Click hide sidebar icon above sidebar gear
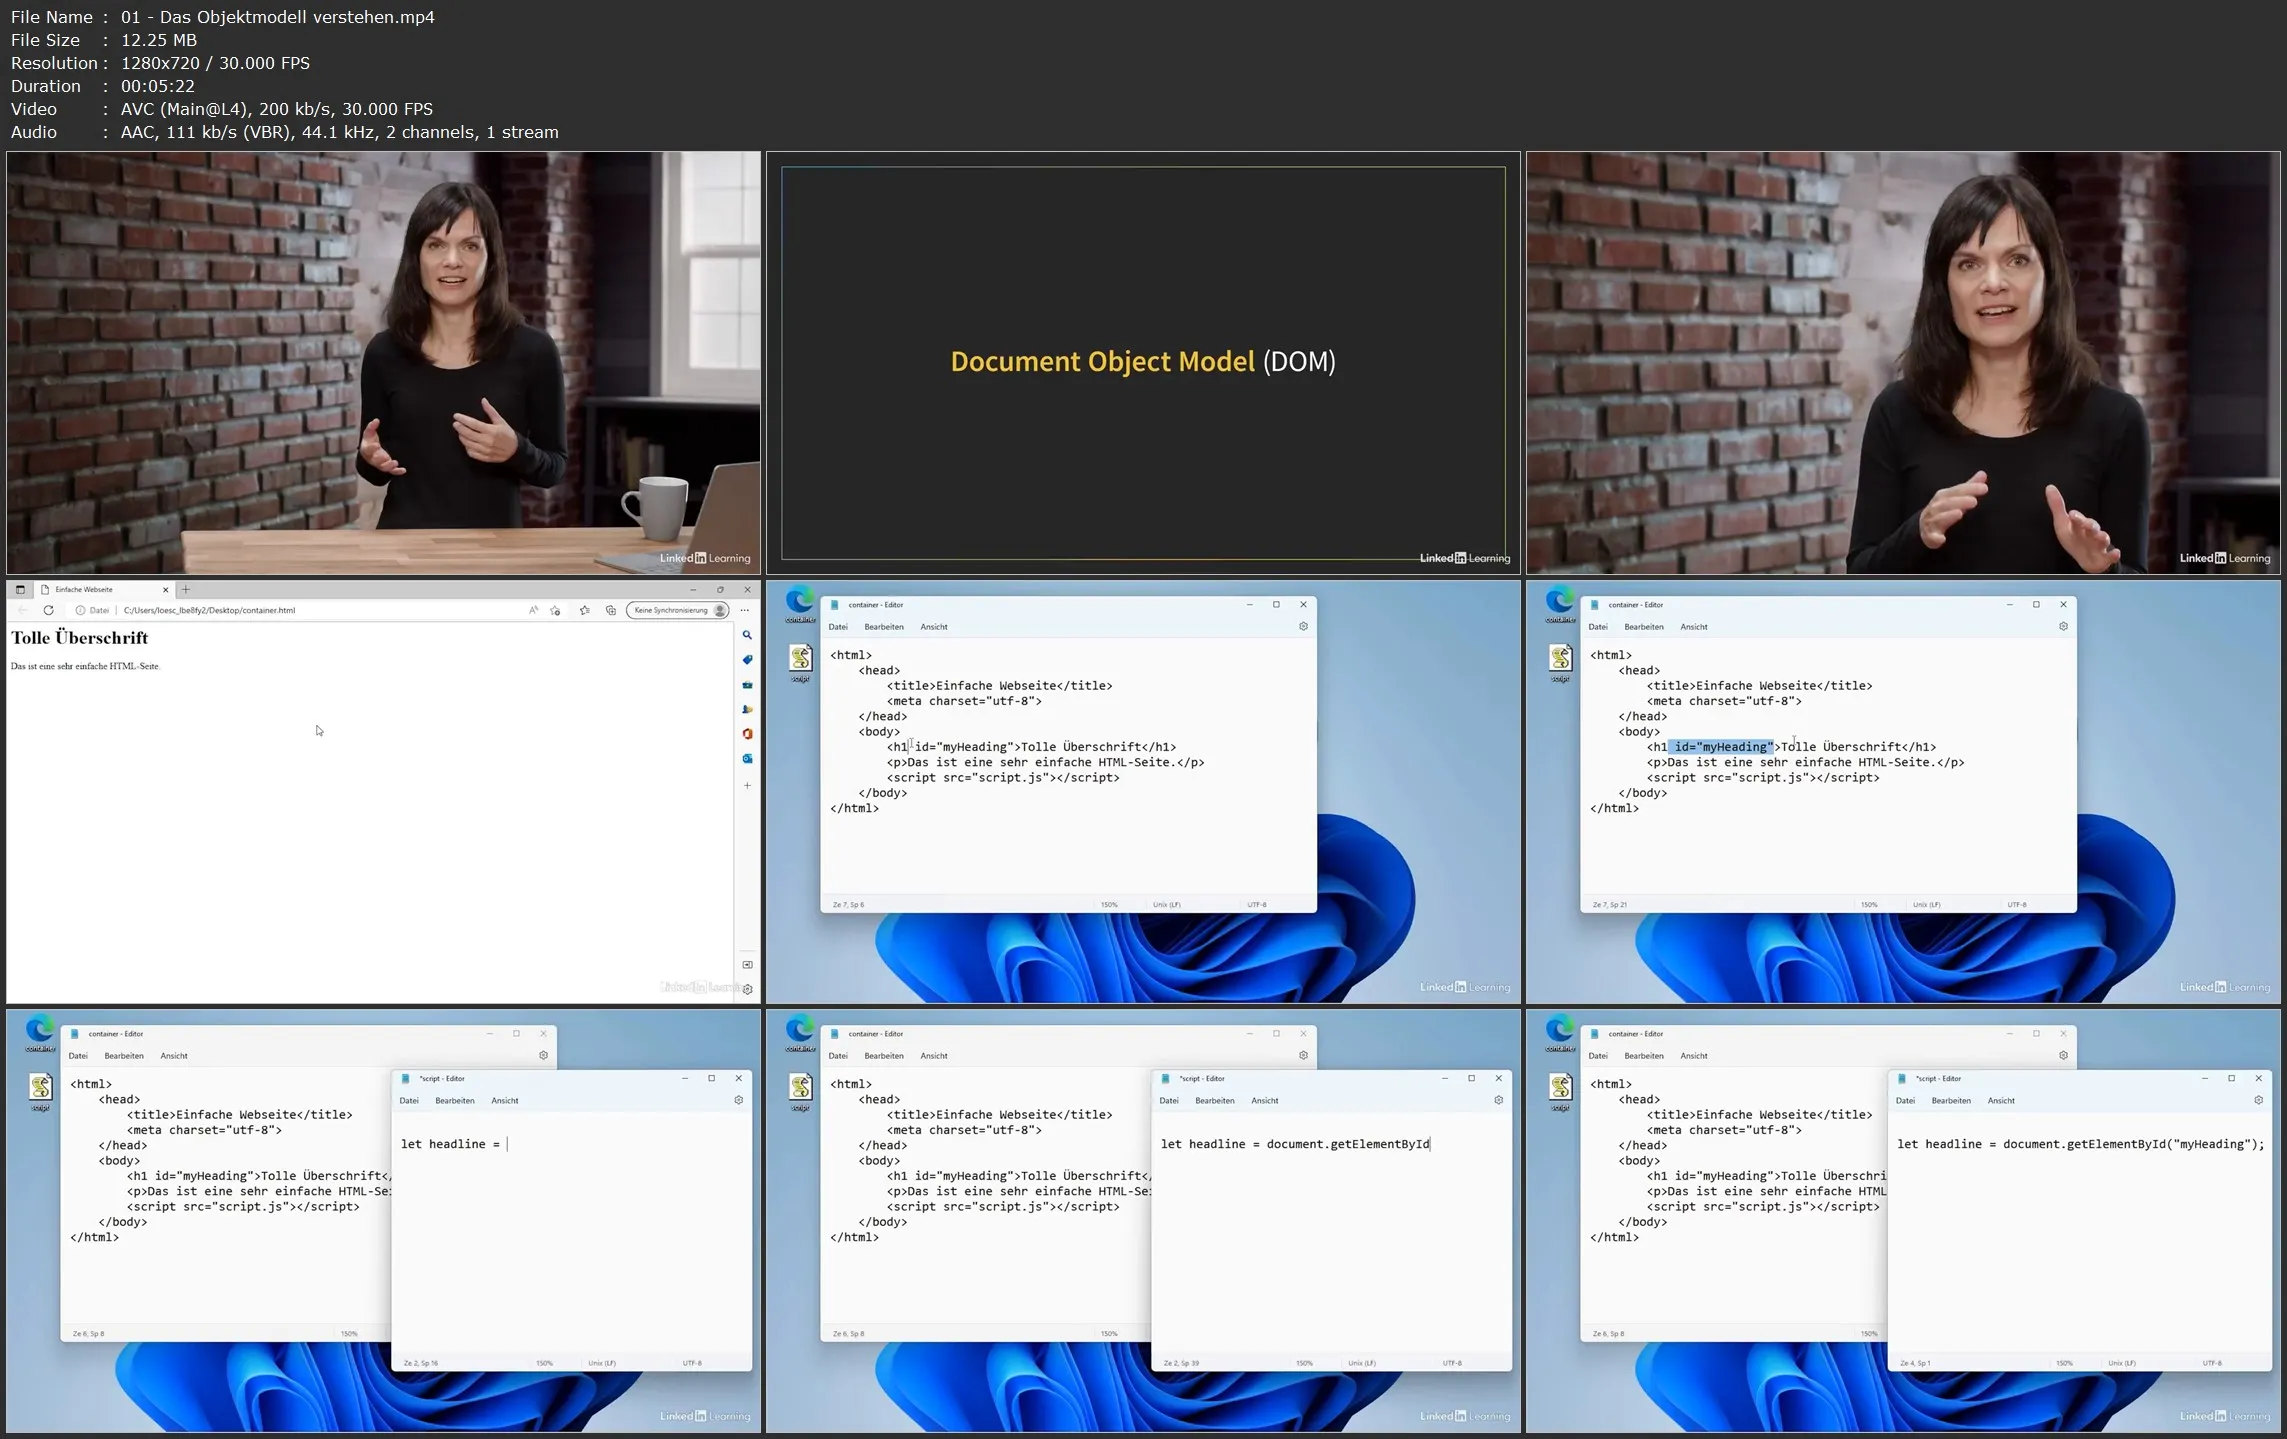The width and height of the screenshot is (2287, 1439). (747, 965)
